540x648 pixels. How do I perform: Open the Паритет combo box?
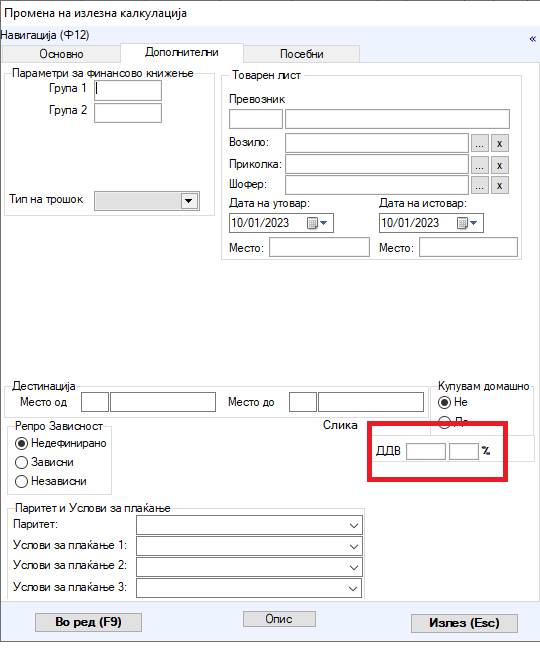[249, 526]
